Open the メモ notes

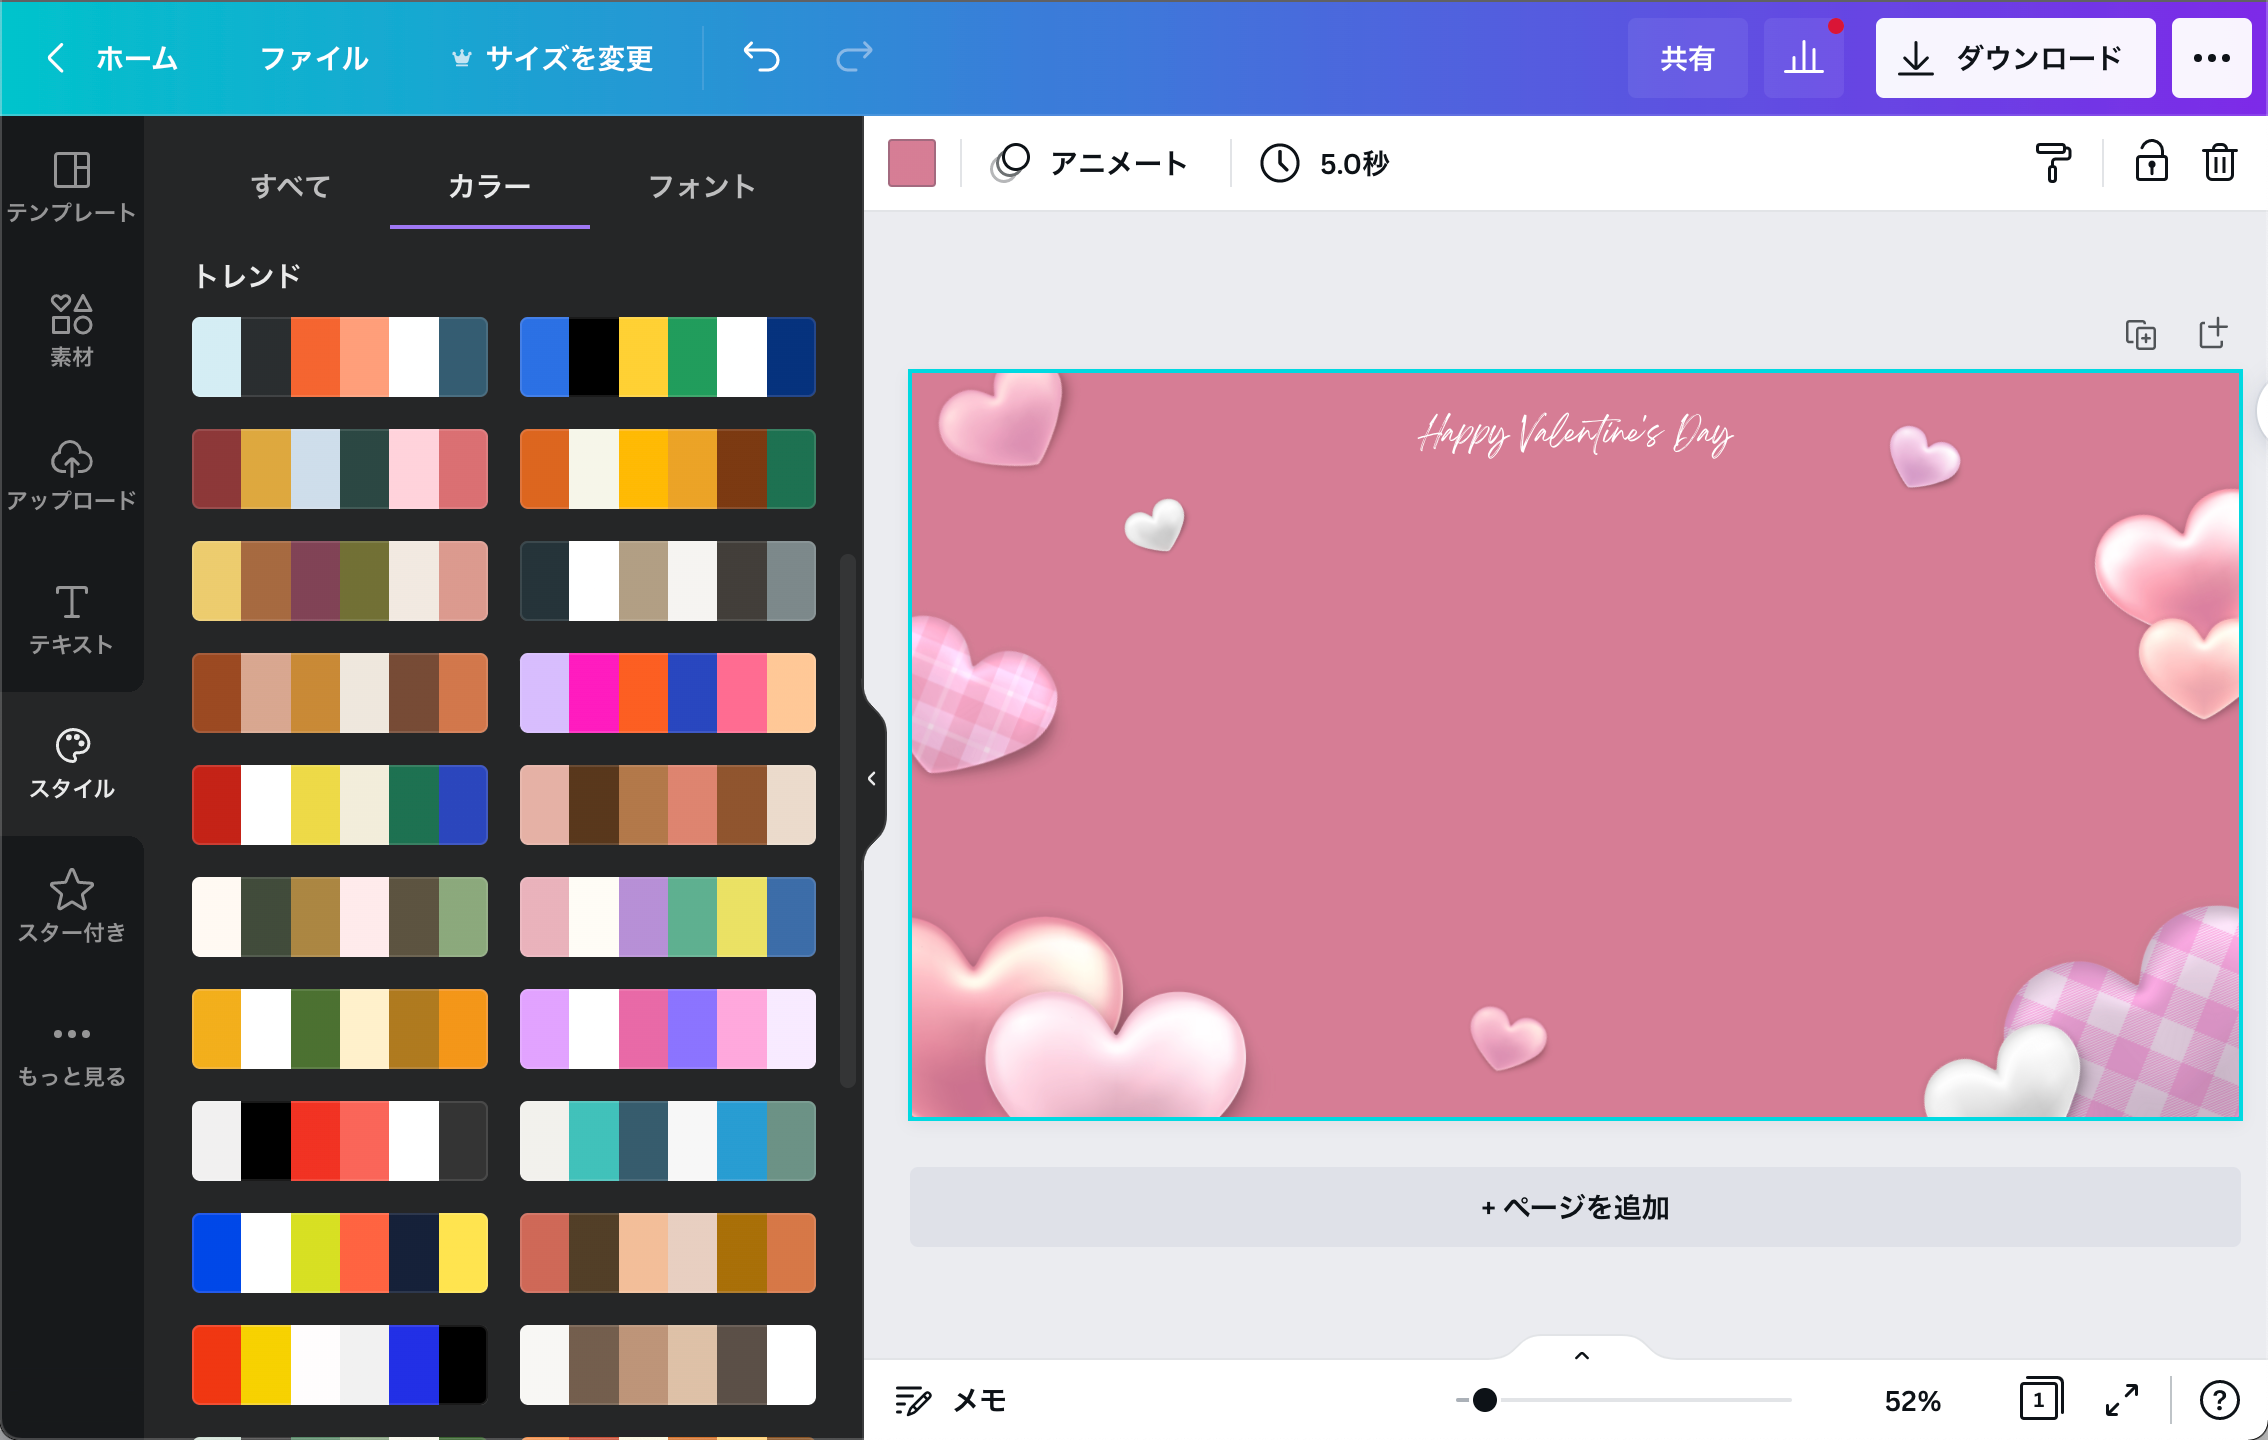[x=950, y=1400]
